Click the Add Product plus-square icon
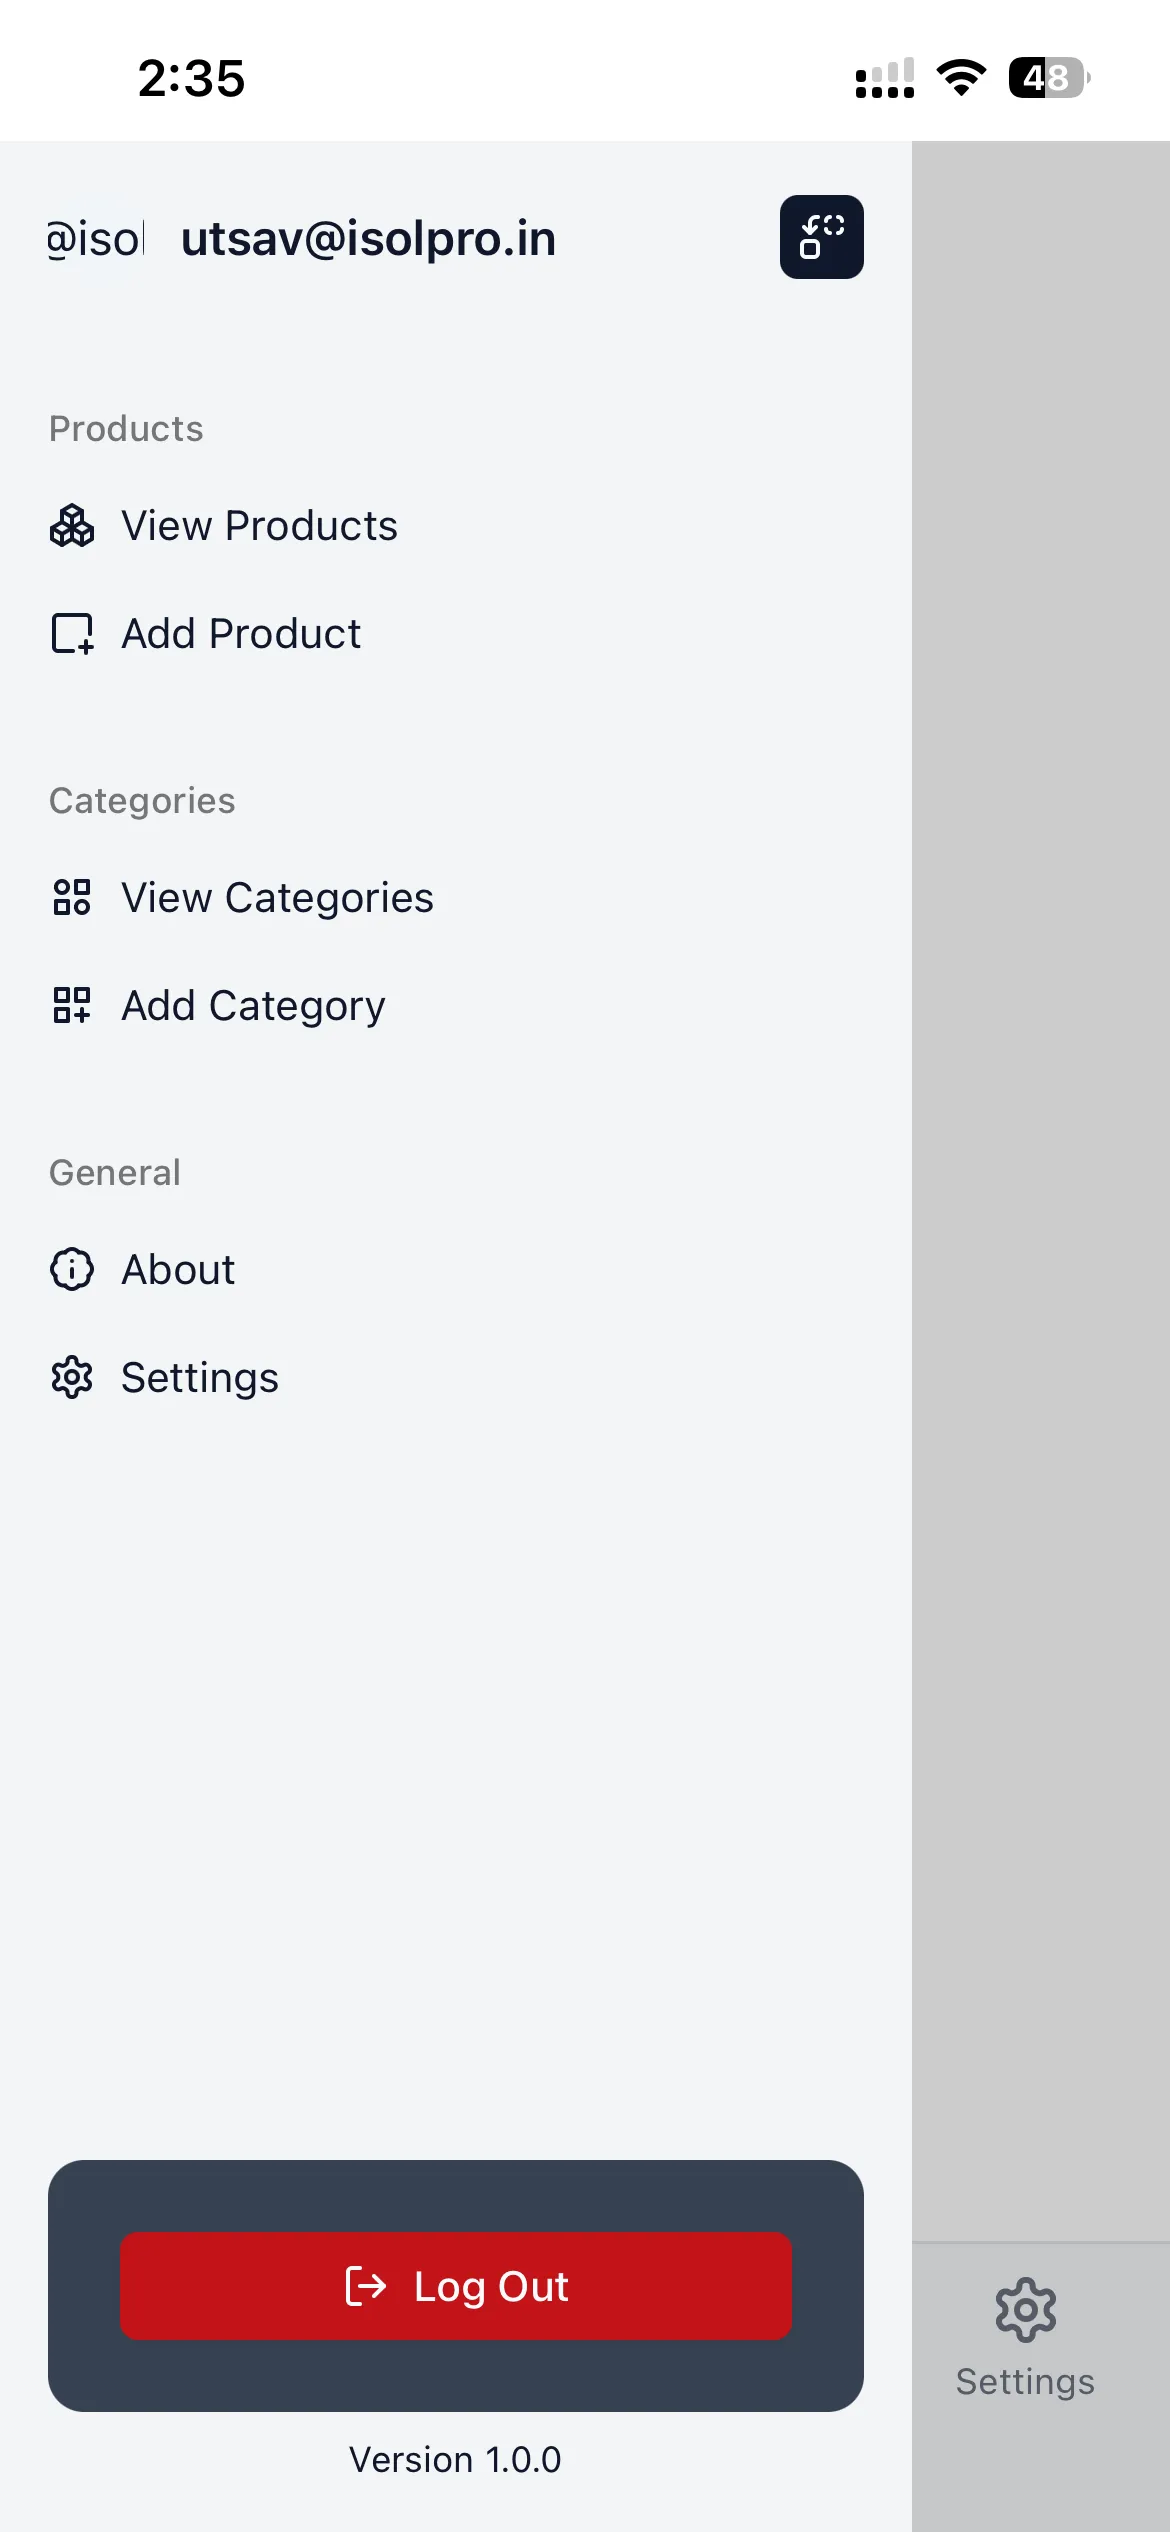Screen dimensions: 1170x2532 click(x=72, y=634)
